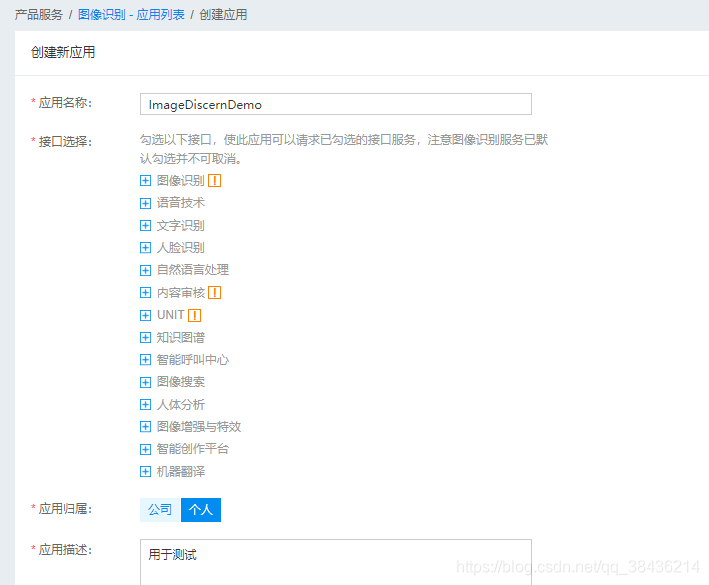Click the UNIT tree label
The height and width of the screenshot is (585, 709).
170,315
